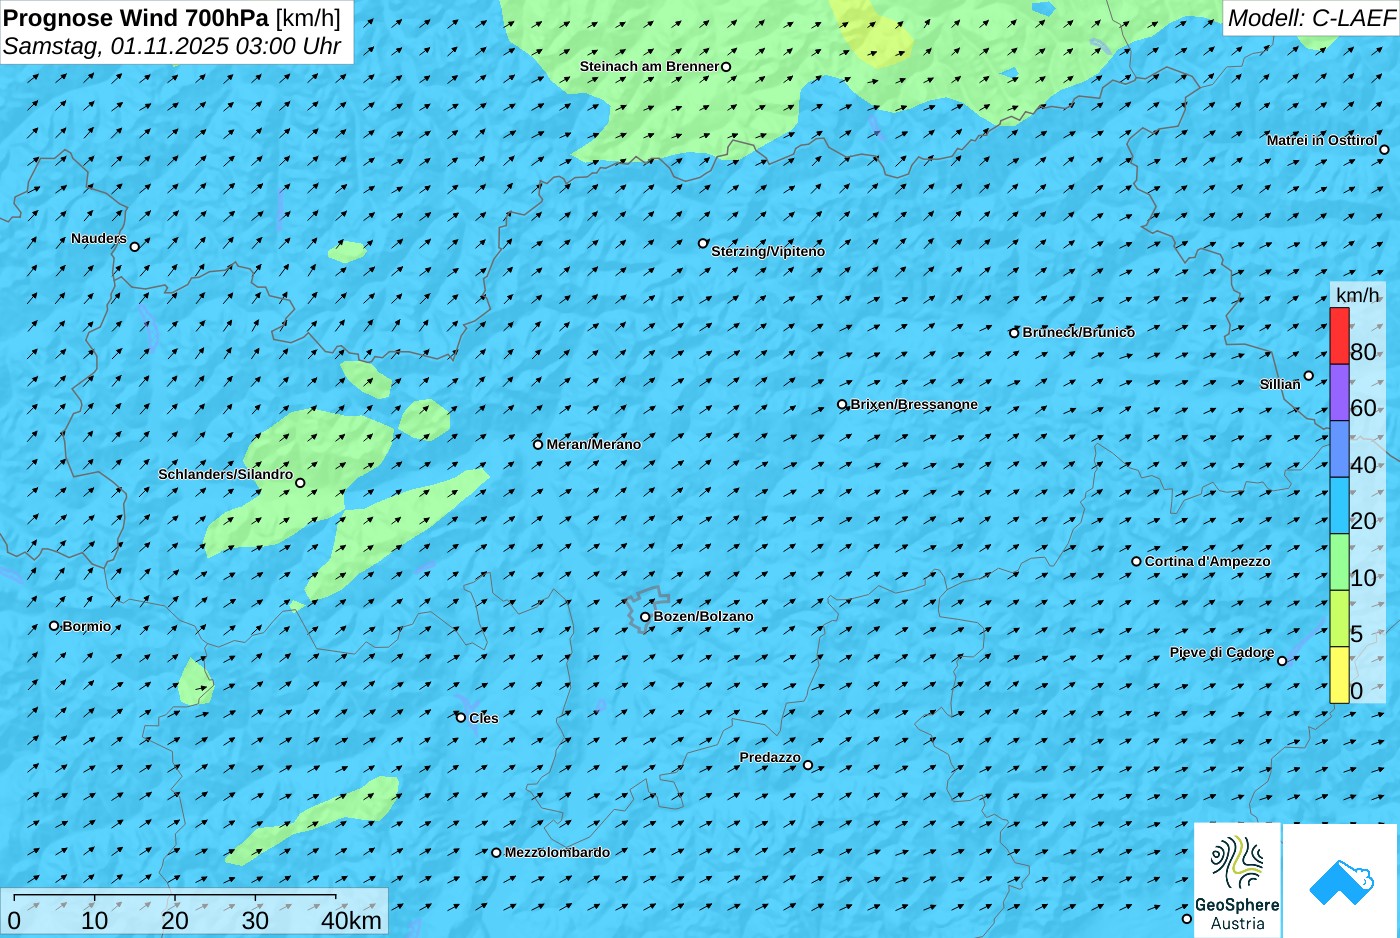Select the Bruneck/Brunico location marker

coord(1014,333)
